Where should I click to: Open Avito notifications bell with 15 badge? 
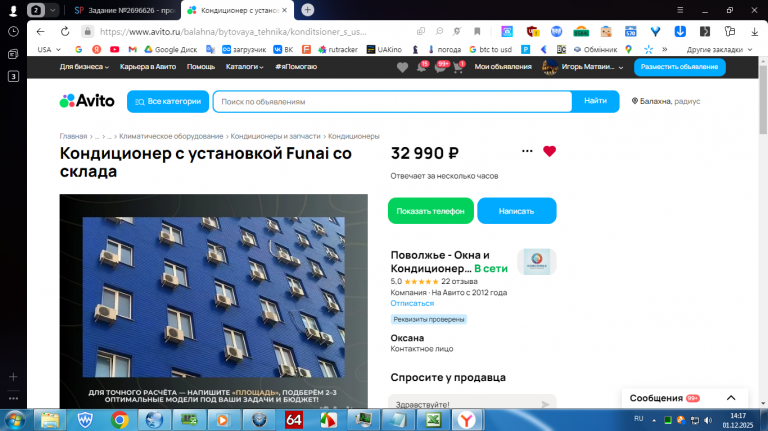[x=422, y=67]
